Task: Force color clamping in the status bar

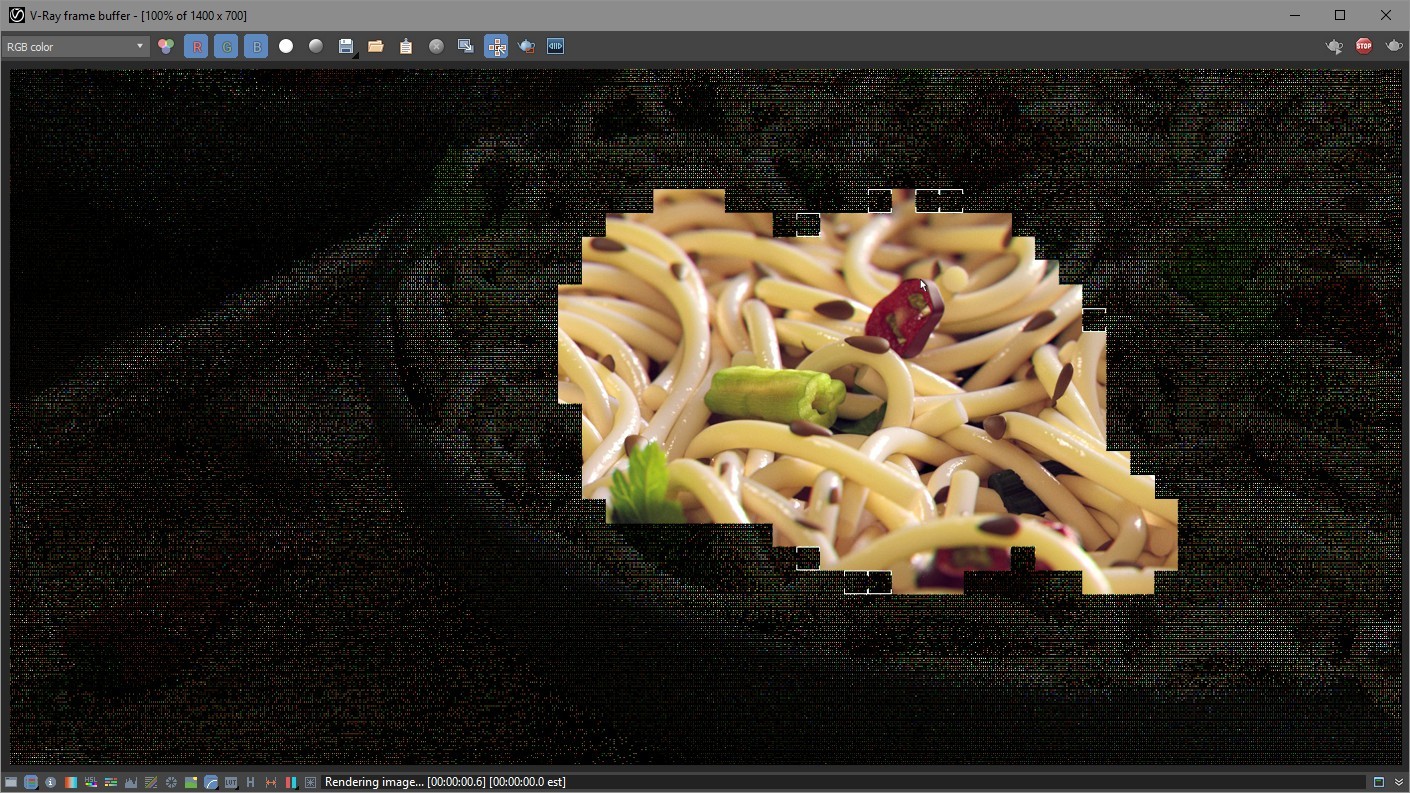Action: pos(31,782)
